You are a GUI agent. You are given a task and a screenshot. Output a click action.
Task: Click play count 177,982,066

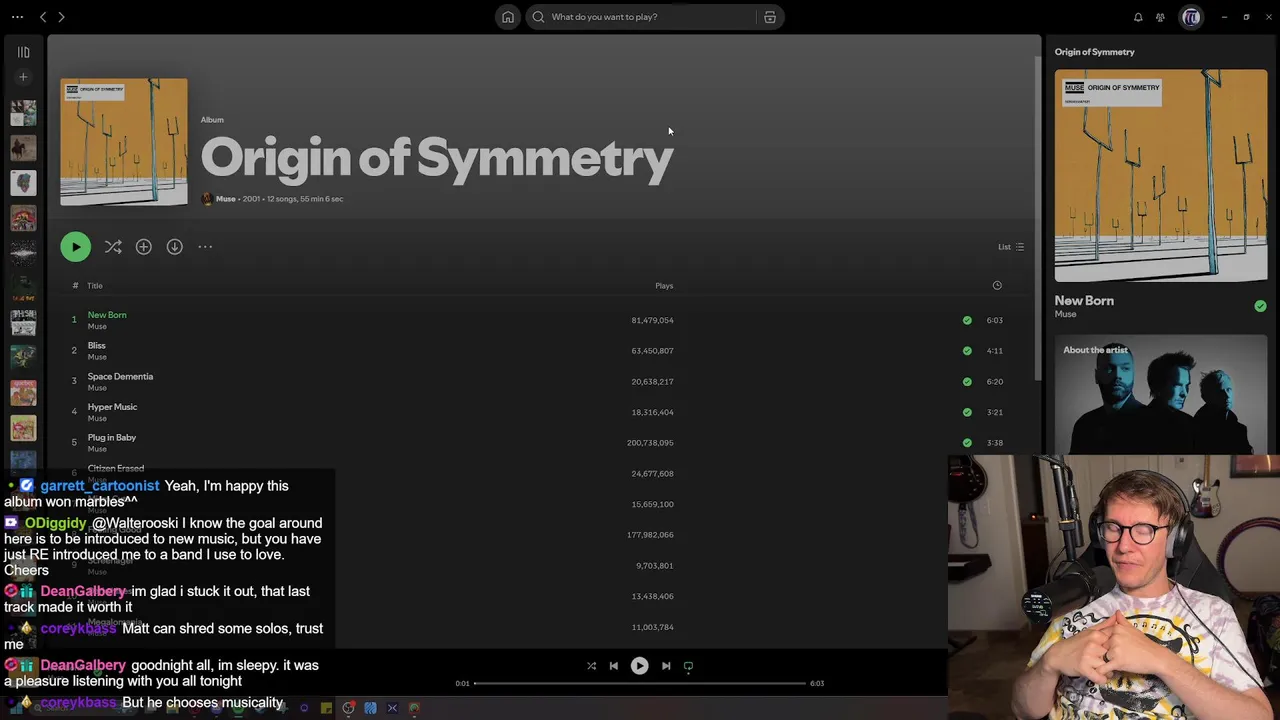pos(650,535)
